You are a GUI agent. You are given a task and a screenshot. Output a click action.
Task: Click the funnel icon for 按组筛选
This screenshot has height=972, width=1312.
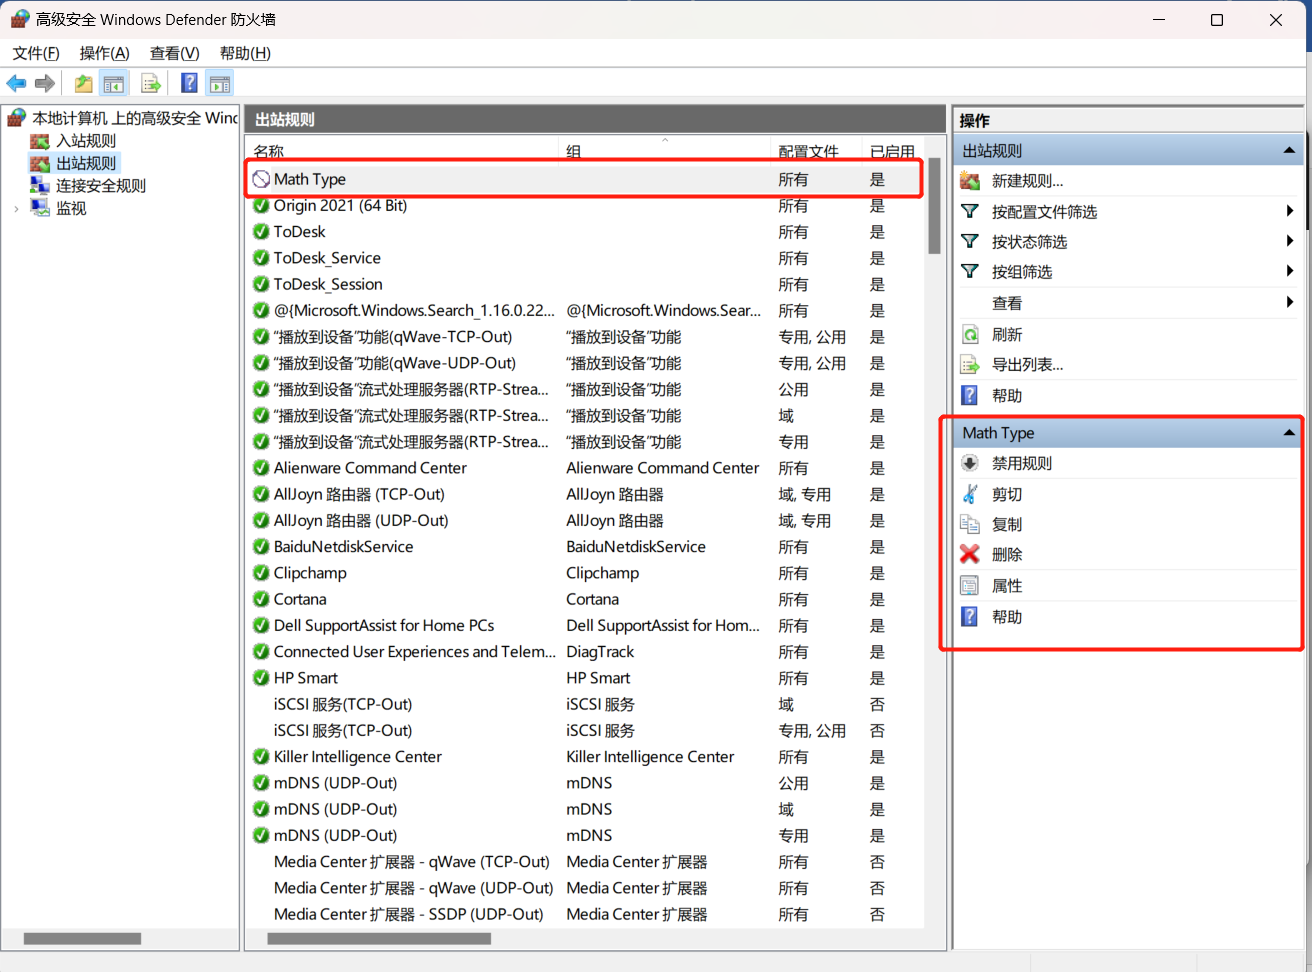pyautogui.click(x=970, y=271)
